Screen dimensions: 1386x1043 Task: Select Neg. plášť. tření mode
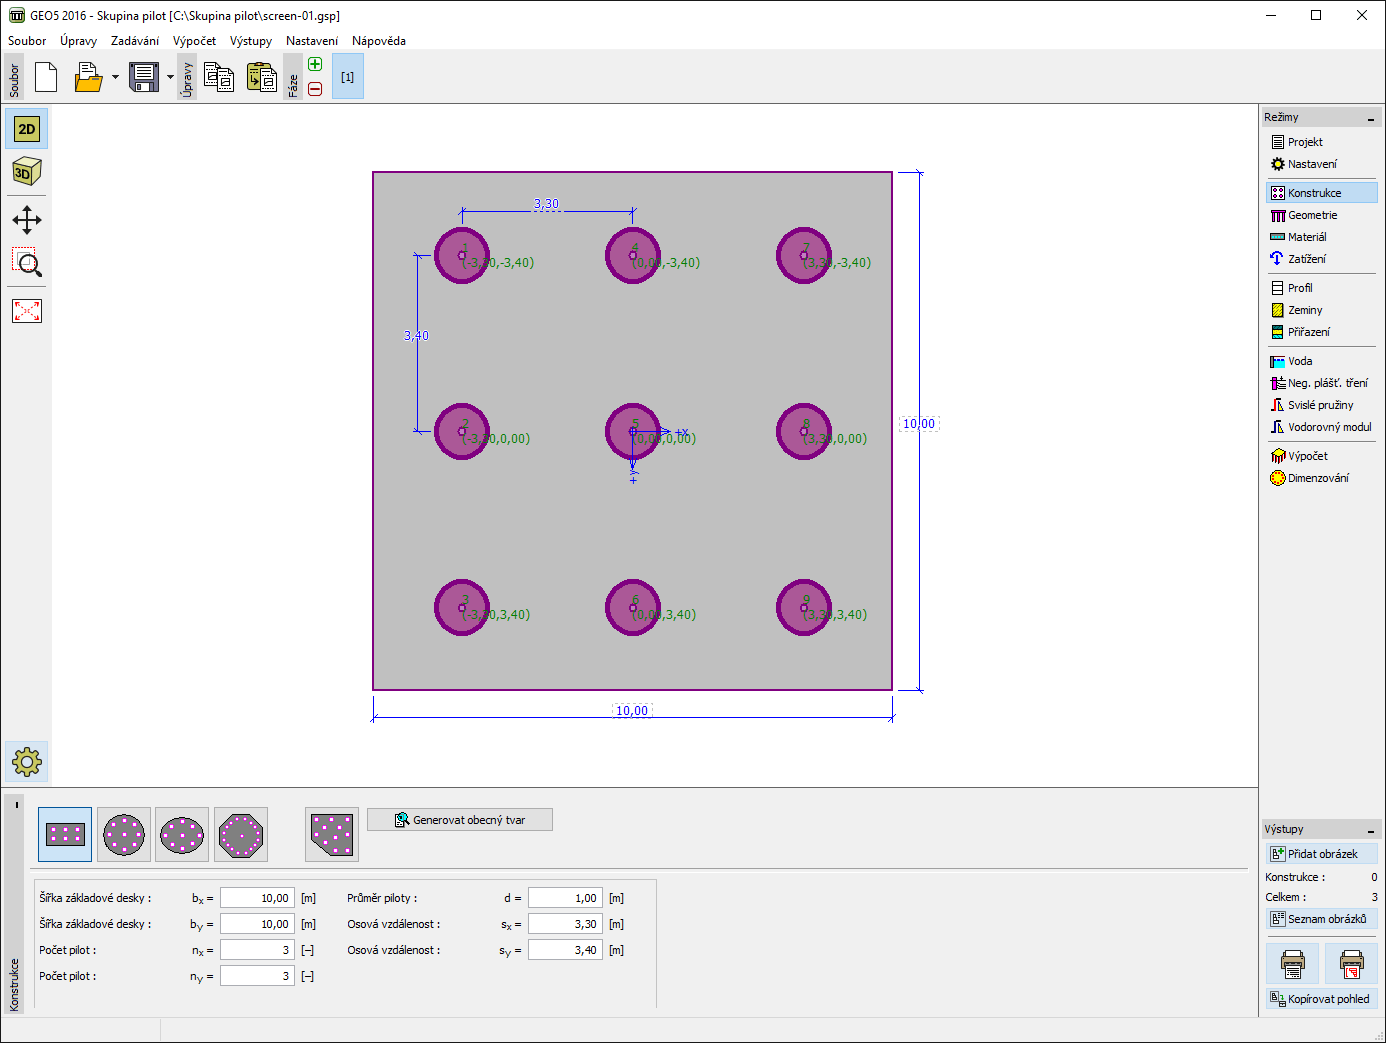1322,383
